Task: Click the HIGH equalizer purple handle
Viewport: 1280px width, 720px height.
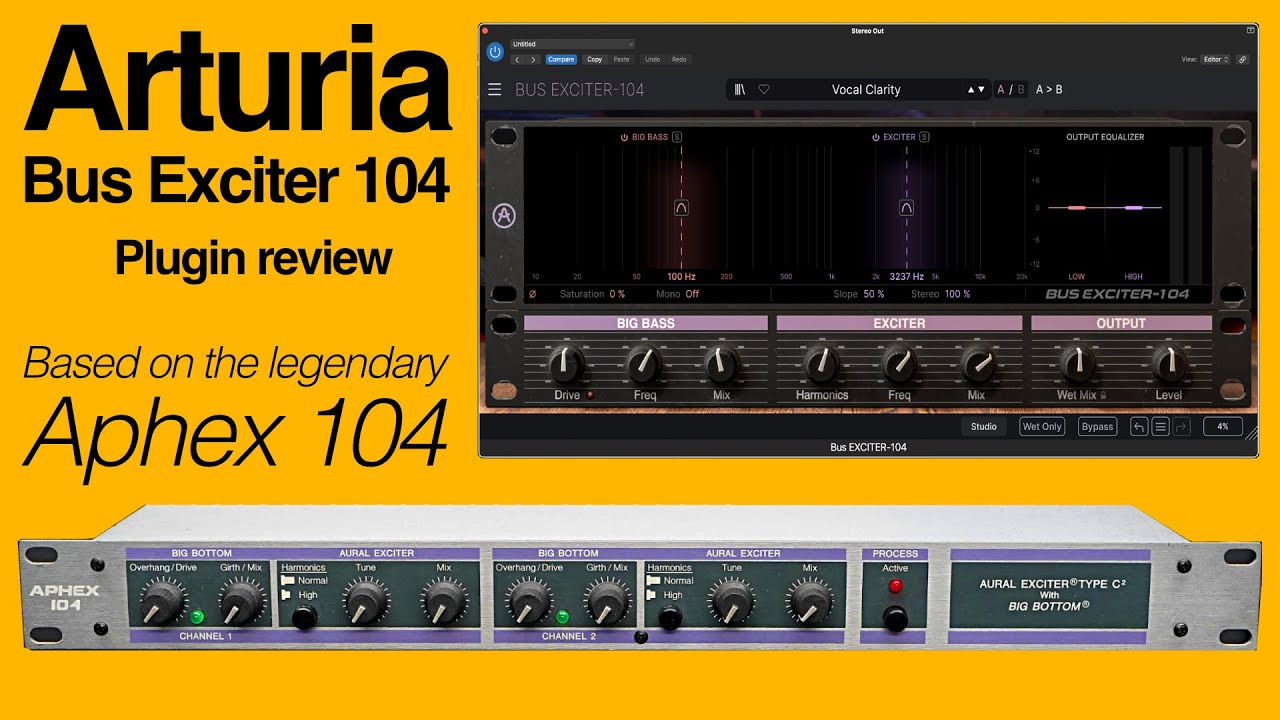Action: pyautogui.click(x=1133, y=208)
